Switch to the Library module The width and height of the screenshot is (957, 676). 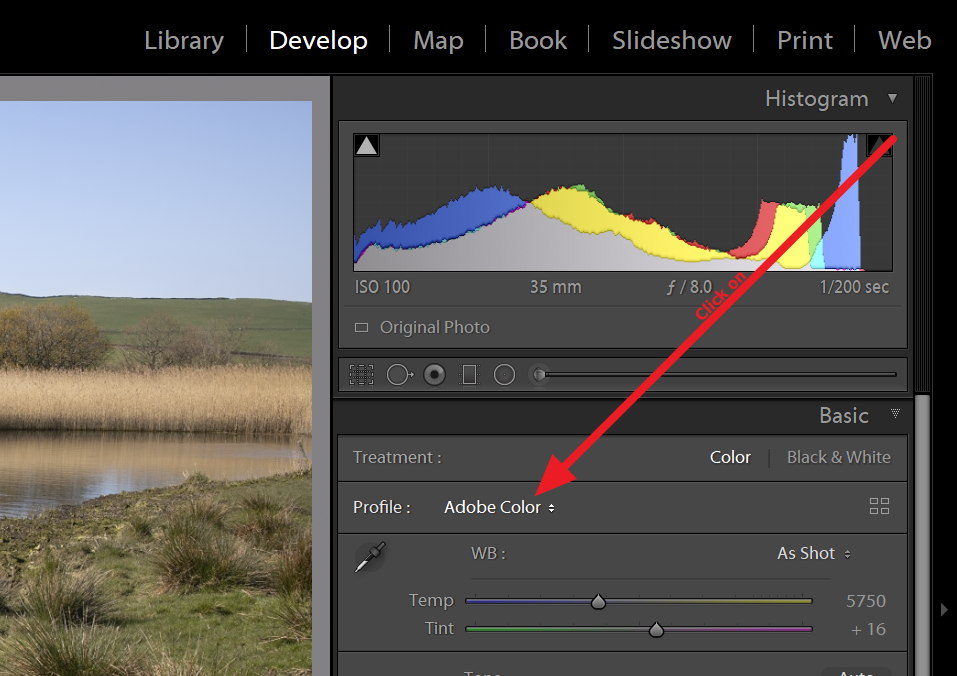coord(183,40)
